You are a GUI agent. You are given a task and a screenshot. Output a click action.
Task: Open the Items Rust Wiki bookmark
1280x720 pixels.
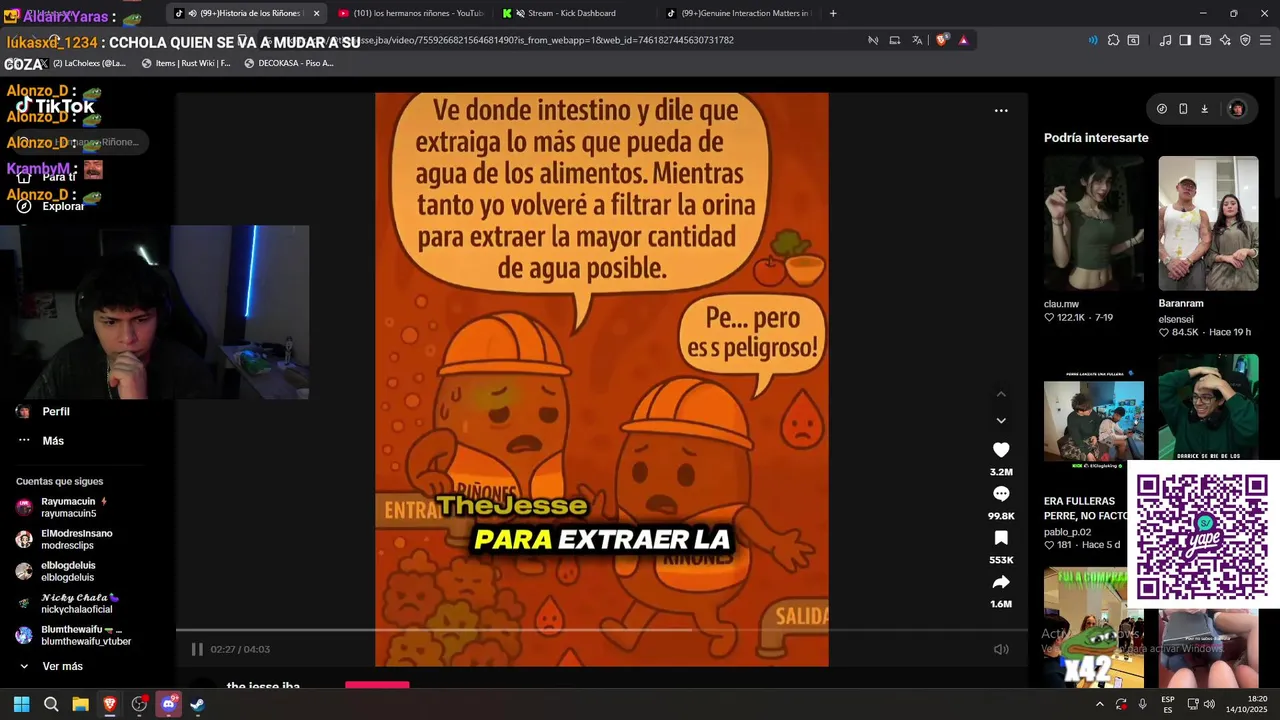pos(186,63)
